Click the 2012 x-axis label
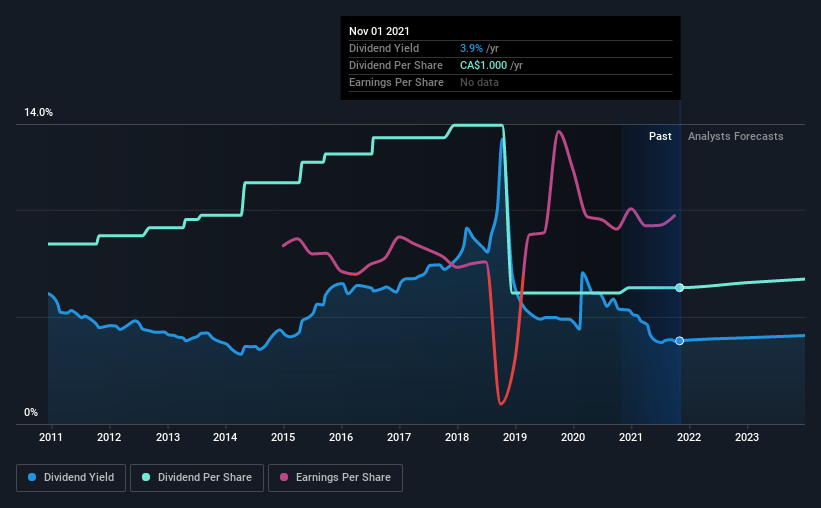The height and width of the screenshot is (508, 821). pyautogui.click(x=109, y=437)
